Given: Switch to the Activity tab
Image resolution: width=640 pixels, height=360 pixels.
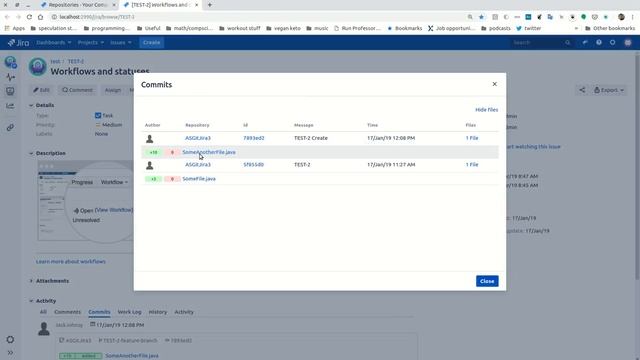Looking at the screenshot, I should click(x=184, y=312).
